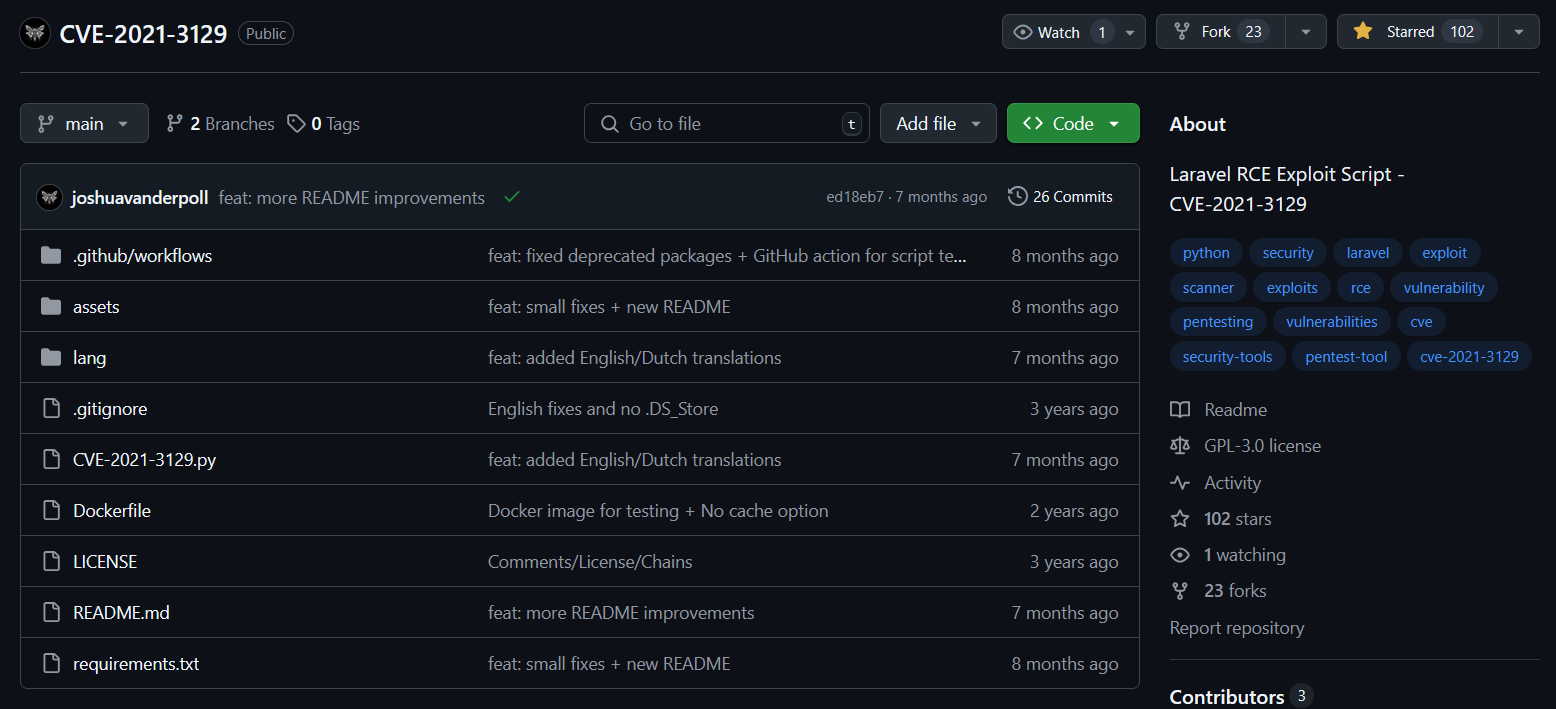Click the folder icon for lang
Screen dimensions: 1556x709
pos(51,358)
